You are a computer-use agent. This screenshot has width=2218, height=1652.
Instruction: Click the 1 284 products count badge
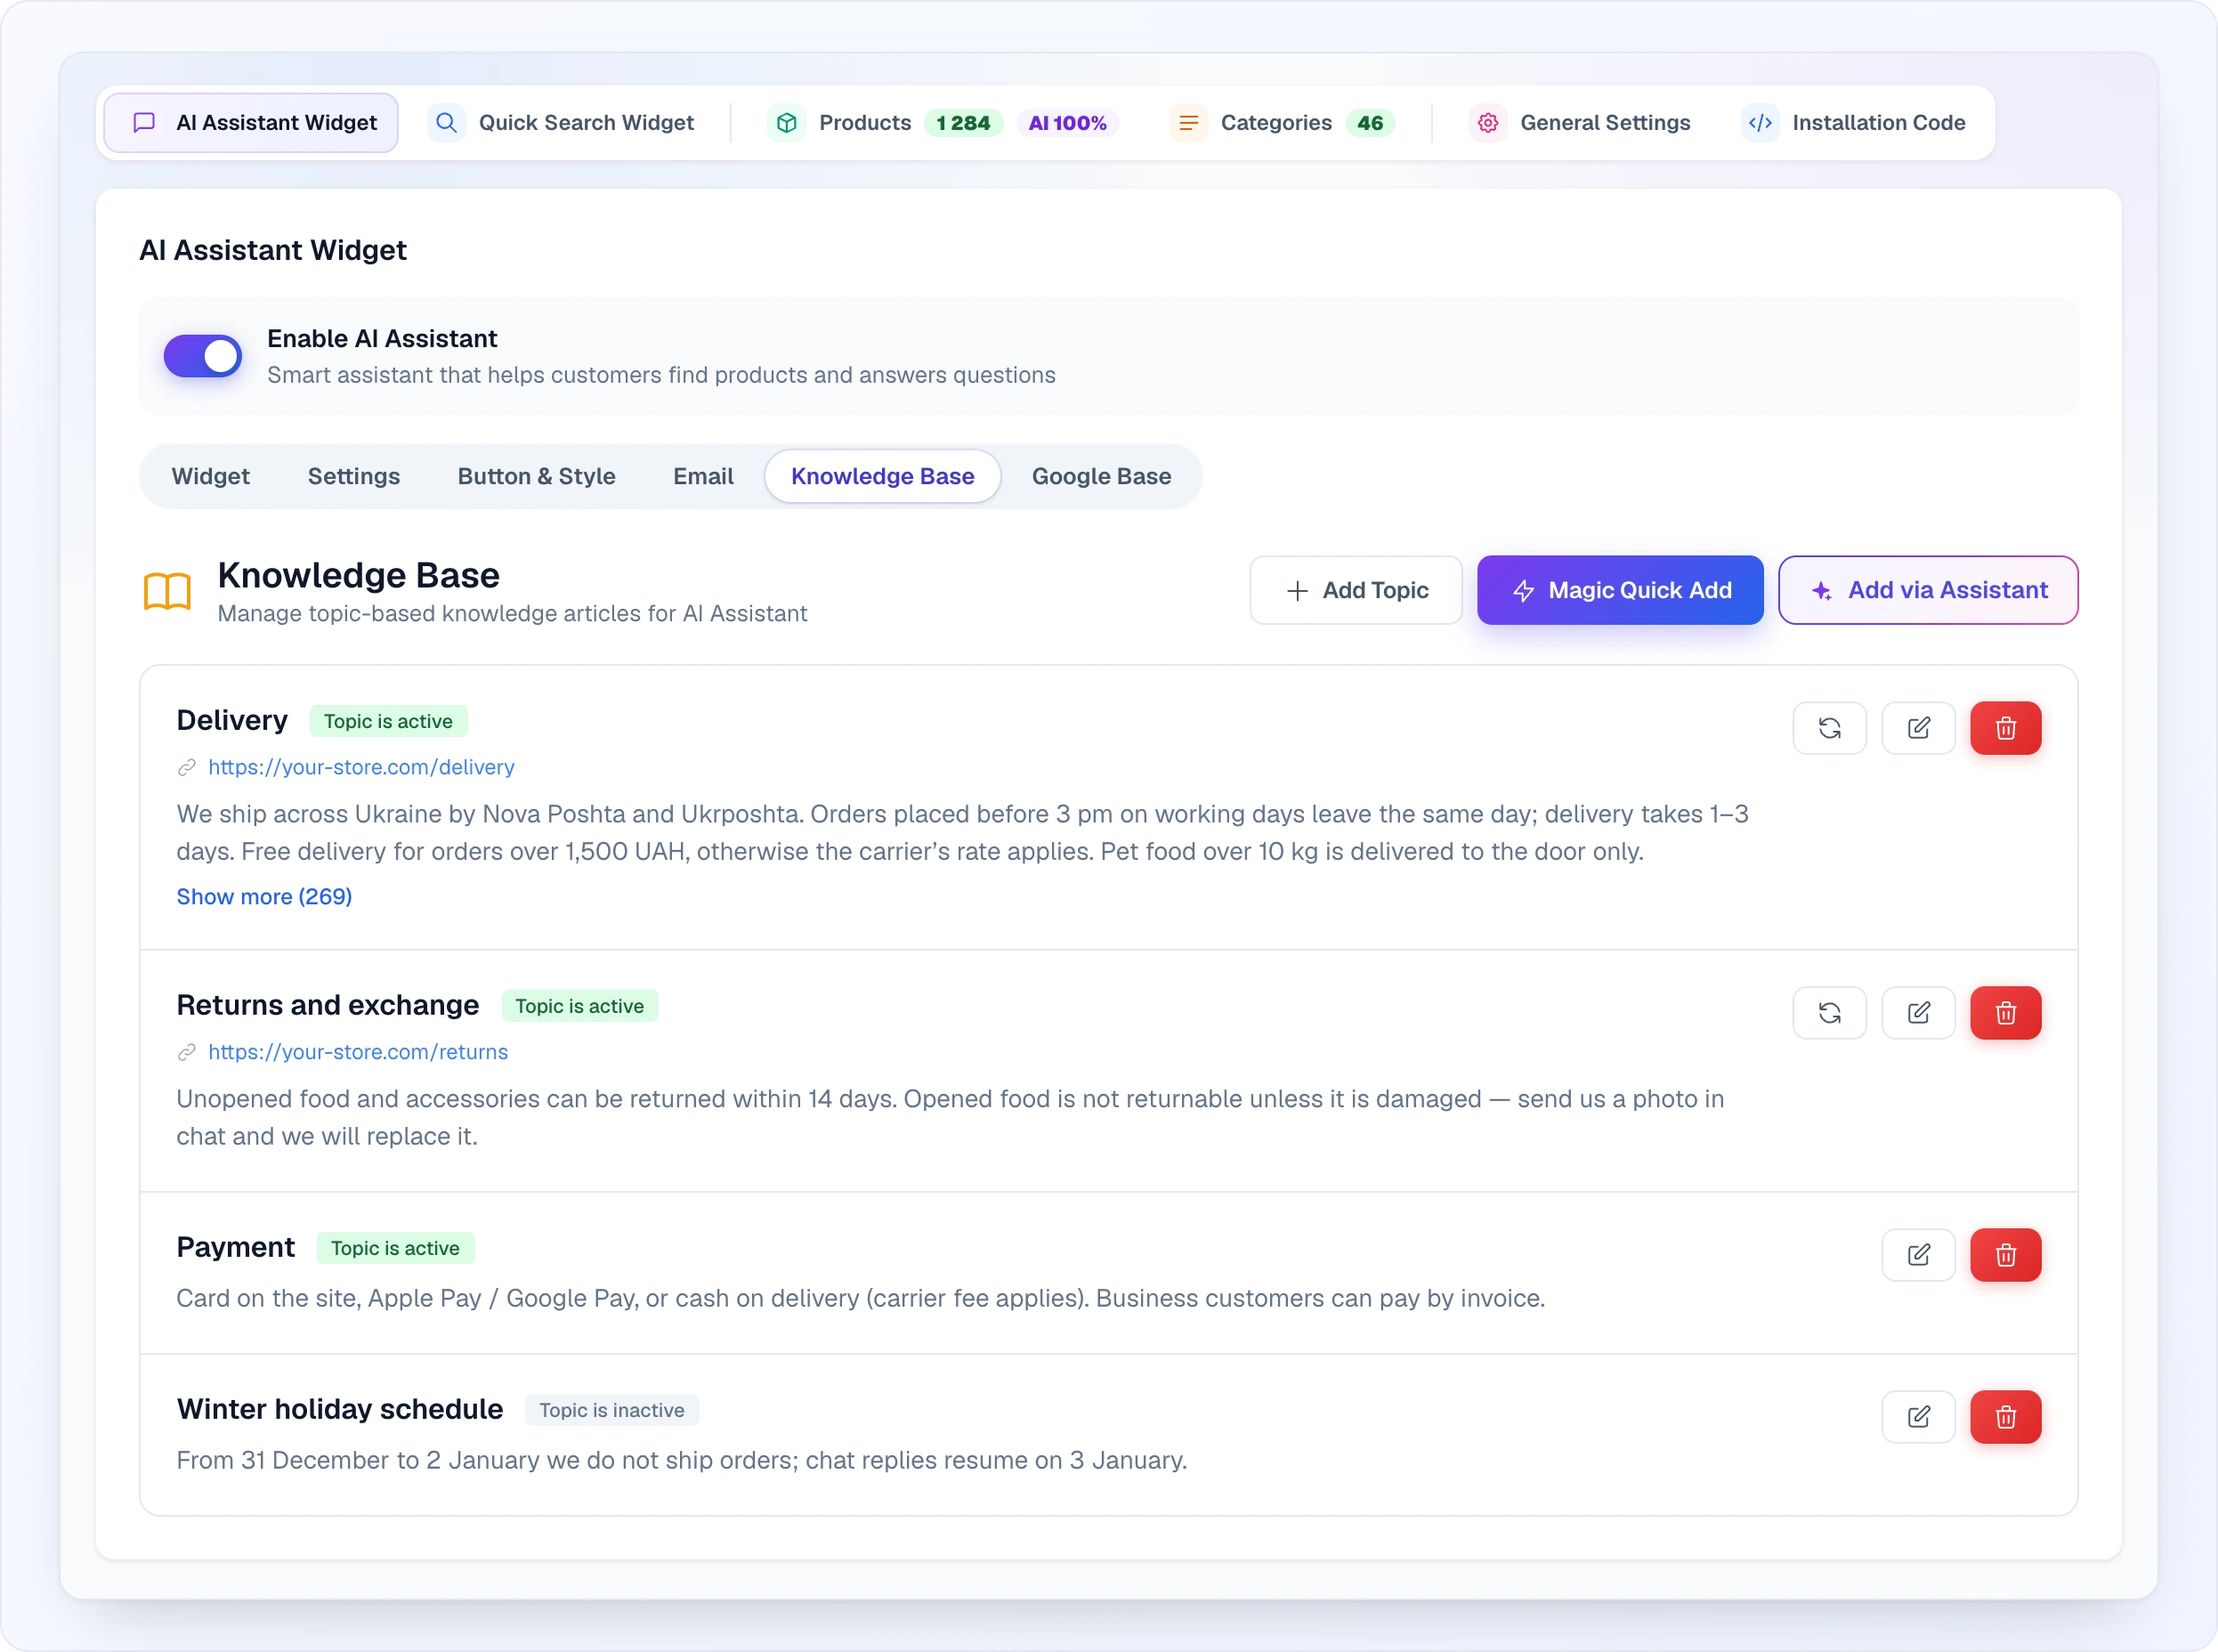tap(963, 123)
